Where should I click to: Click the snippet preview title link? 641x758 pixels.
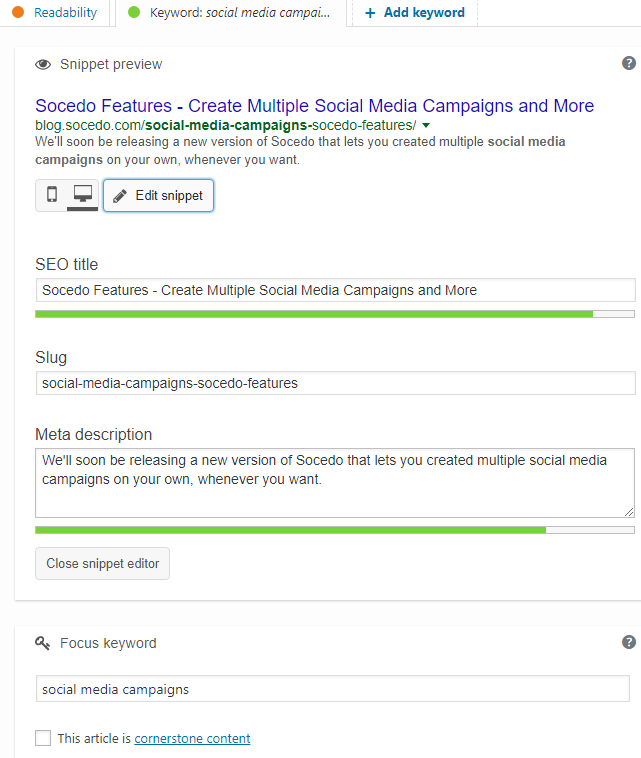tap(315, 105)
